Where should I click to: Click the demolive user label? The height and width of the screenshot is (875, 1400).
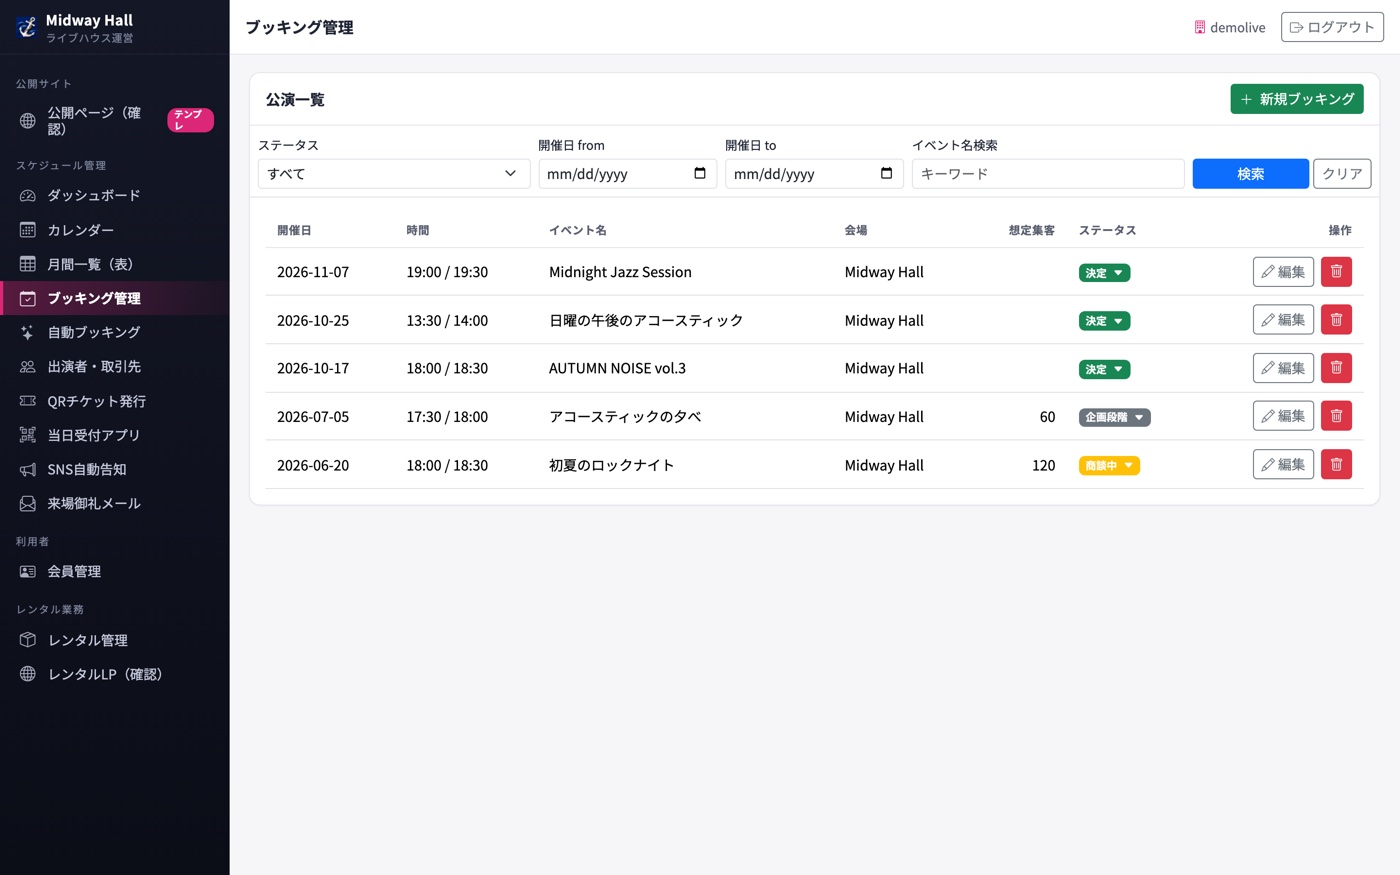pyautogui.click(x=1230, y=28)
